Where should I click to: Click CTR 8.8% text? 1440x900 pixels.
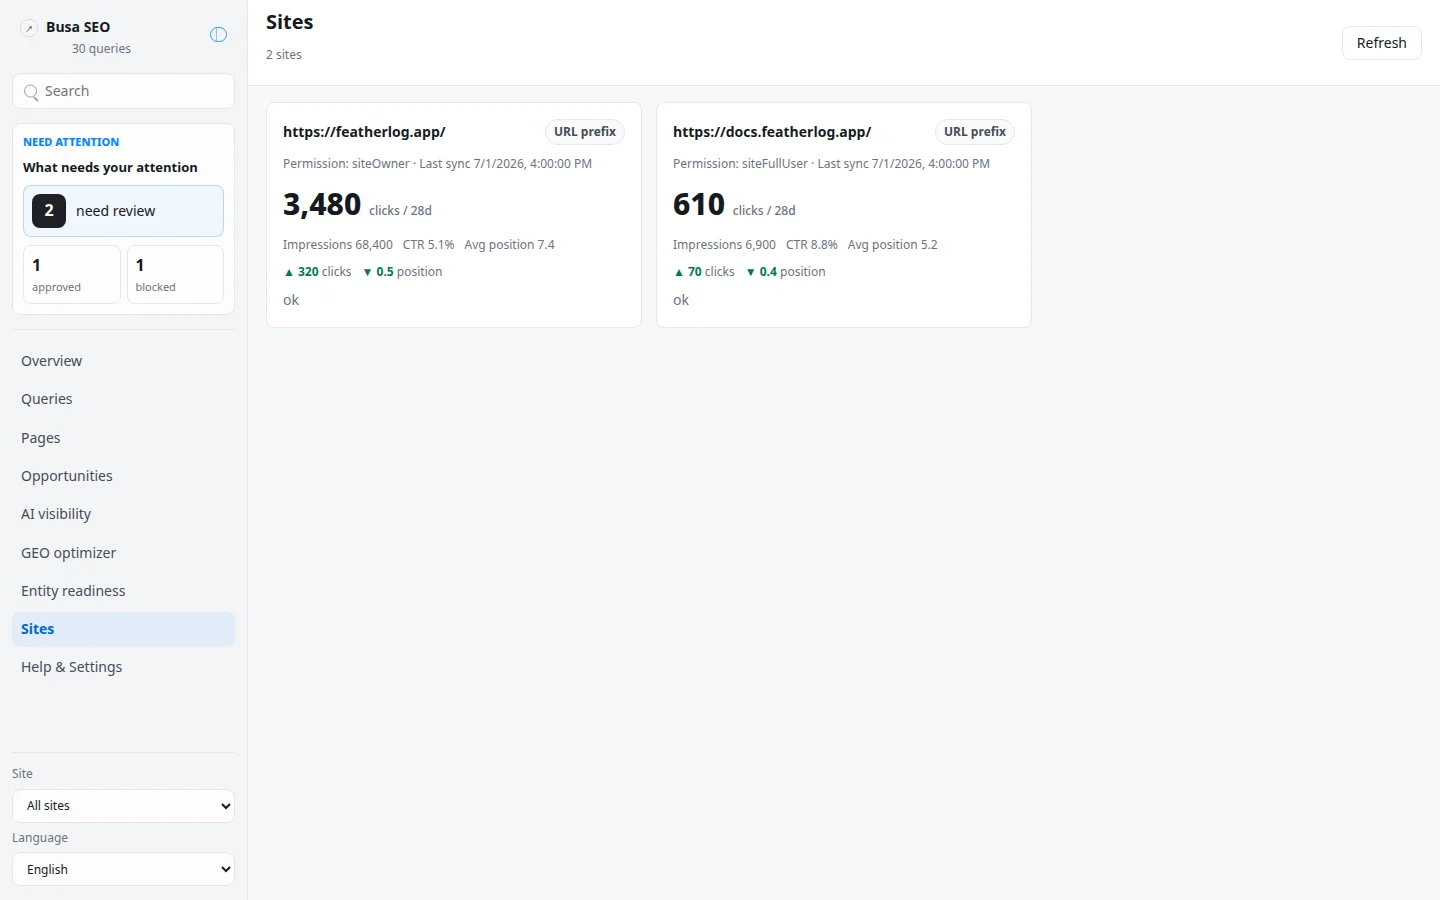(x=812, y=245)
